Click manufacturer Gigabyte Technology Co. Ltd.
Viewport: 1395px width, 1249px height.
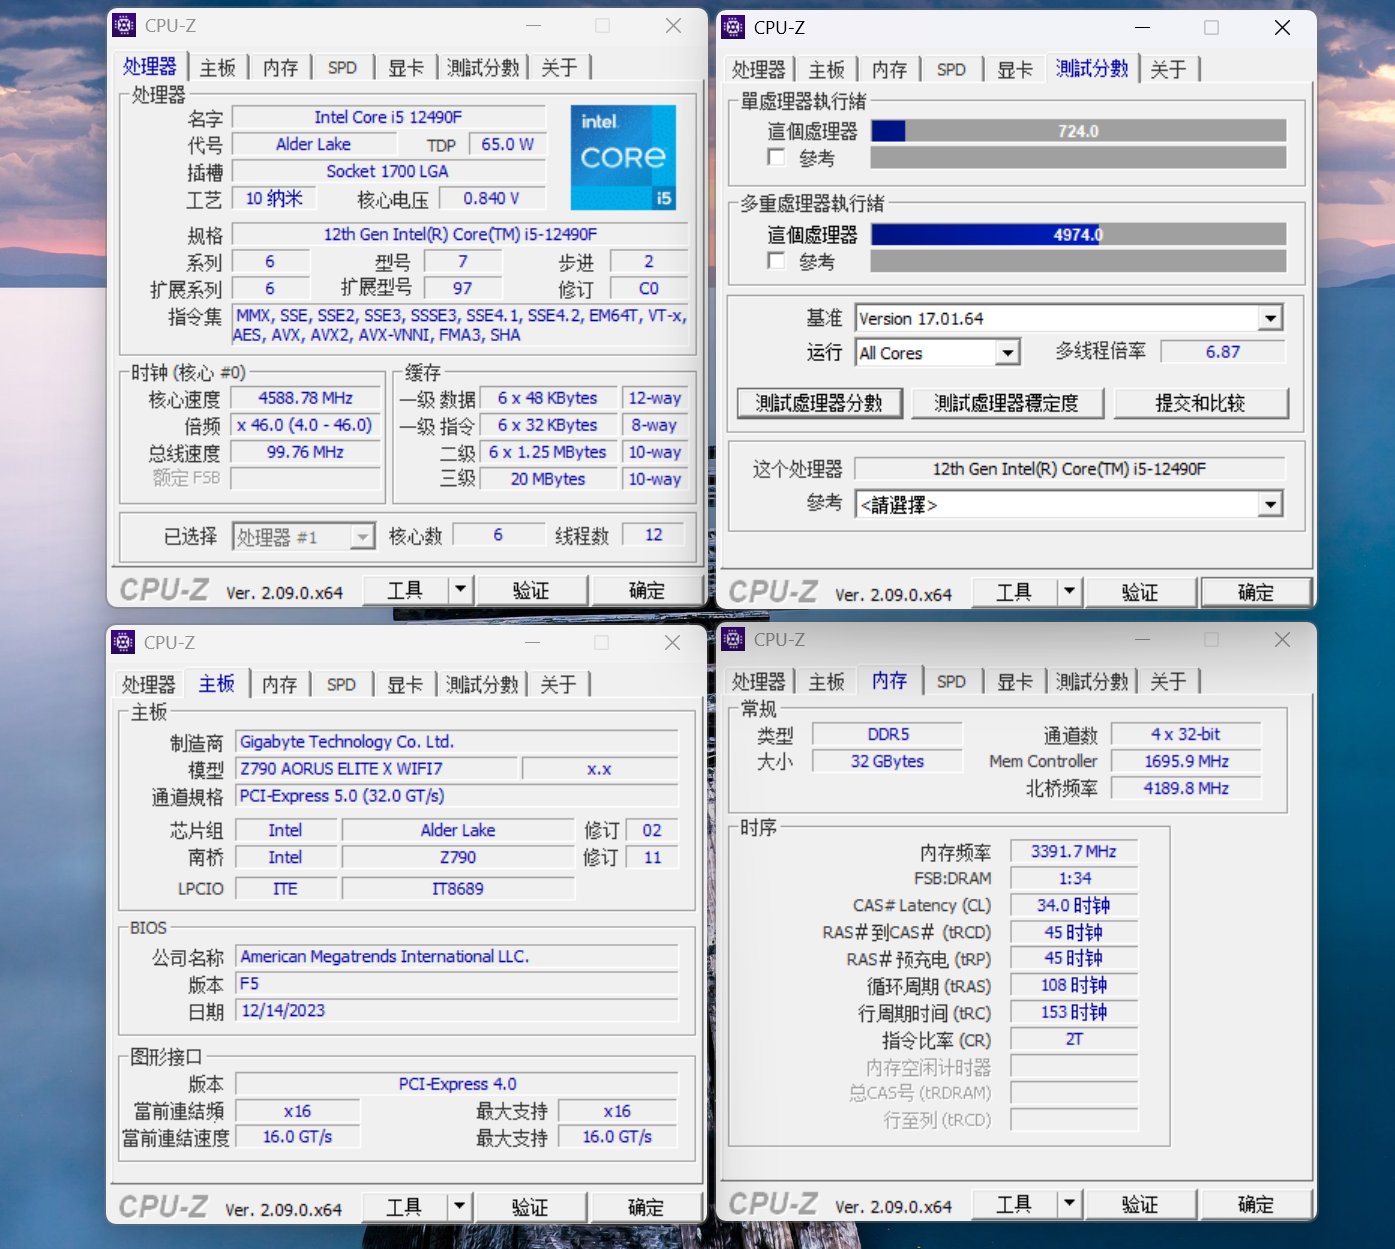click(457, 741)
